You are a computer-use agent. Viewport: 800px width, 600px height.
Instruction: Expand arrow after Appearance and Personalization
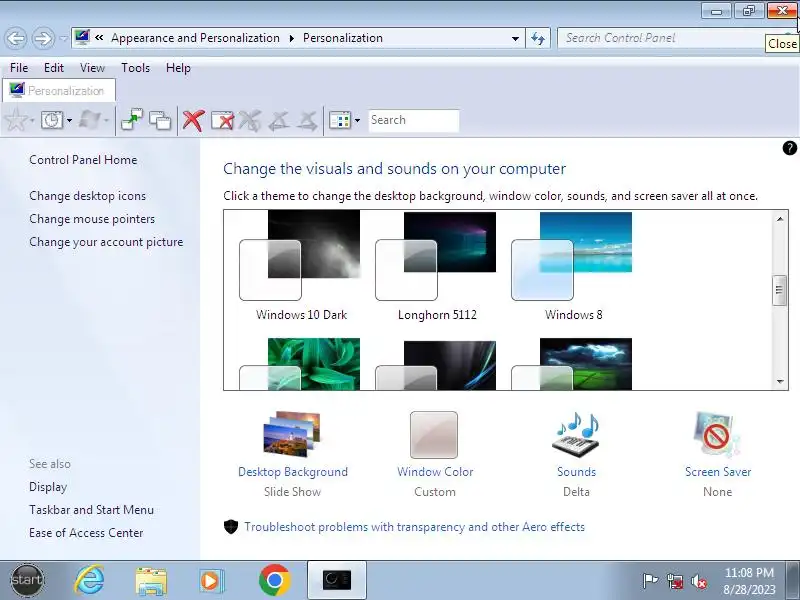pyautogui.click(x=291, y=38)
